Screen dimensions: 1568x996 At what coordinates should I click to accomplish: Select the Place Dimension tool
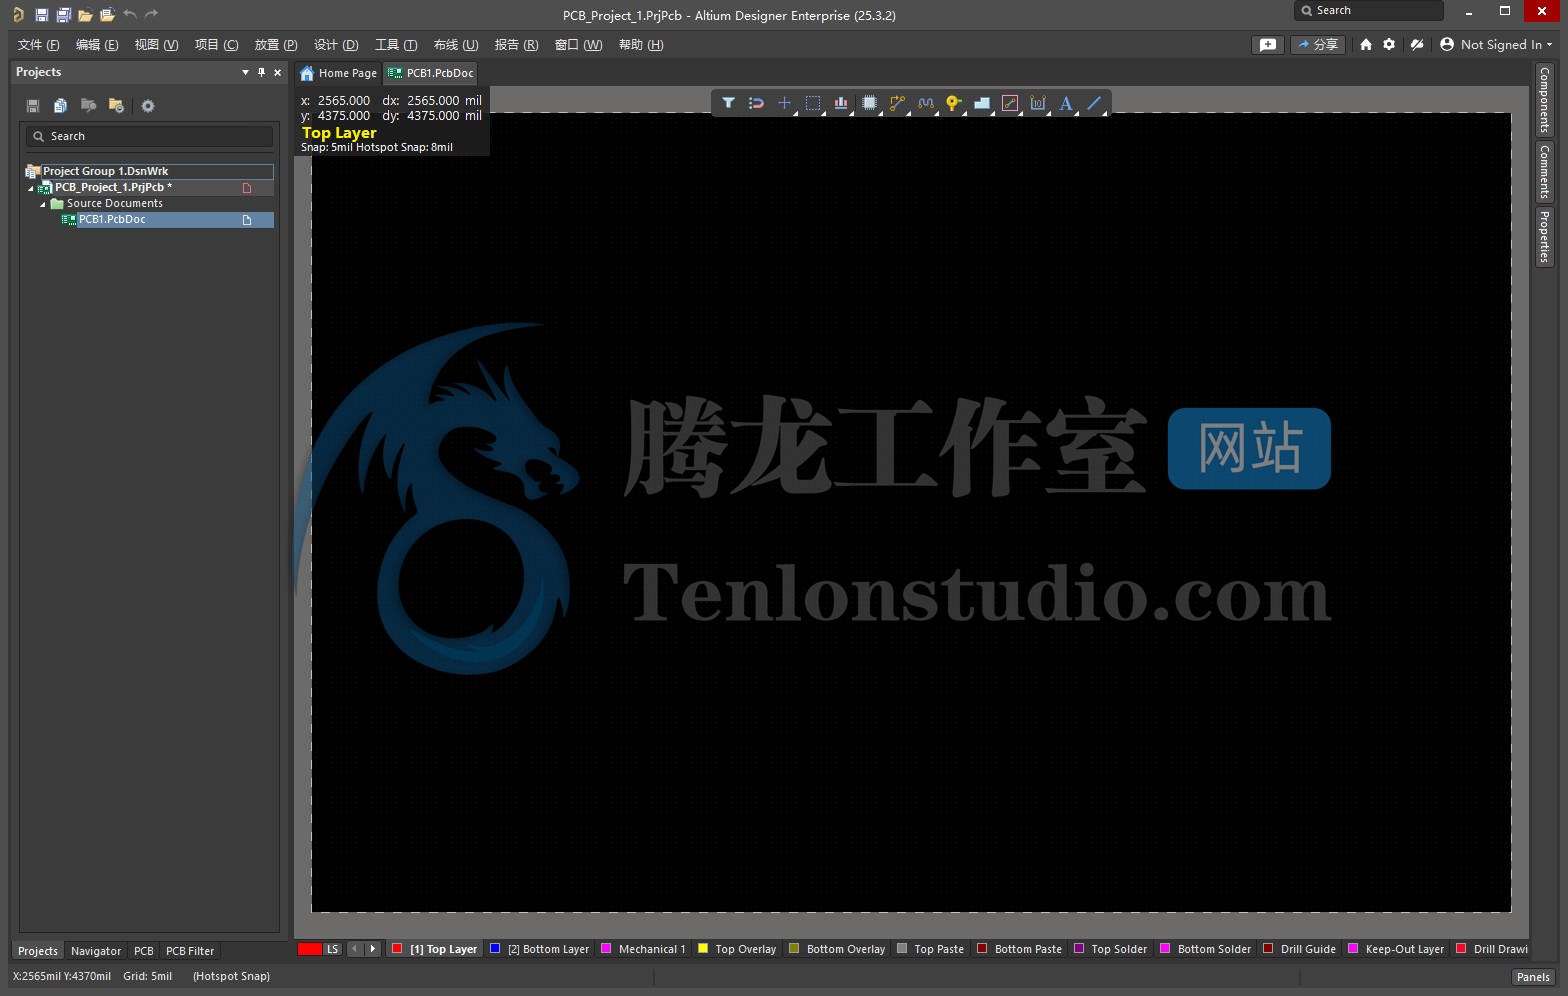1038,103
